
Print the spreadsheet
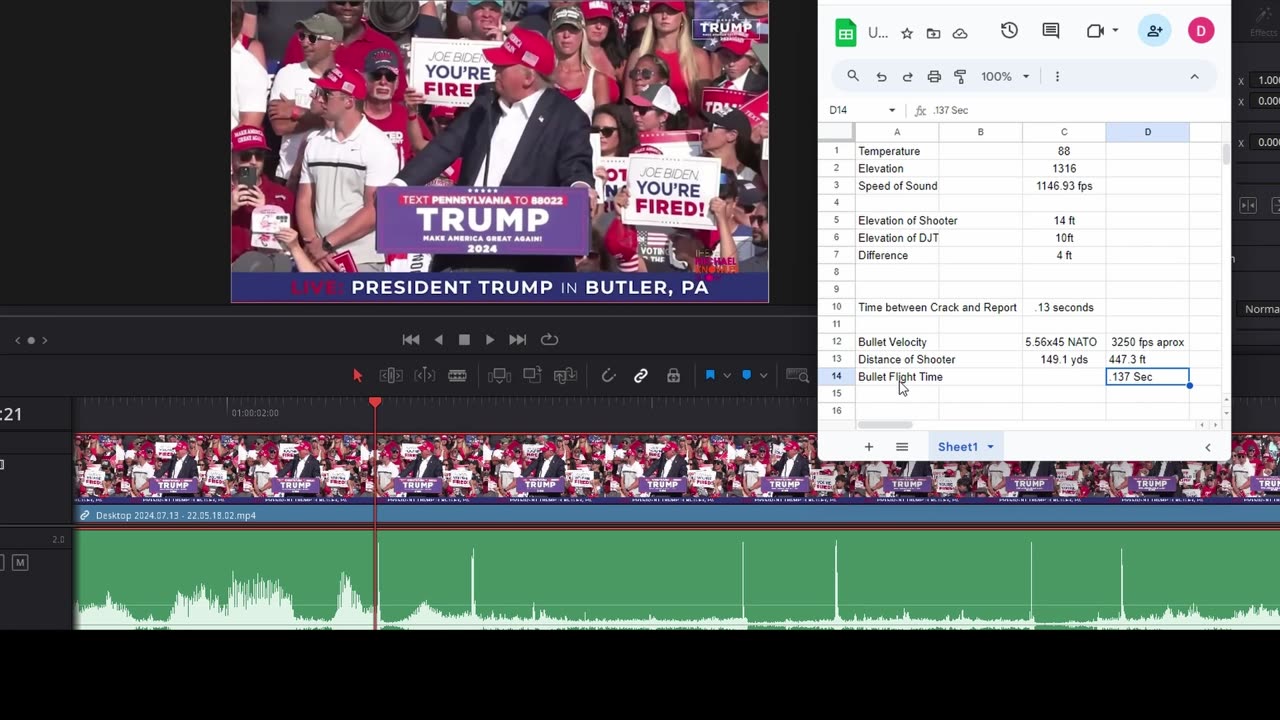[934, 76]
